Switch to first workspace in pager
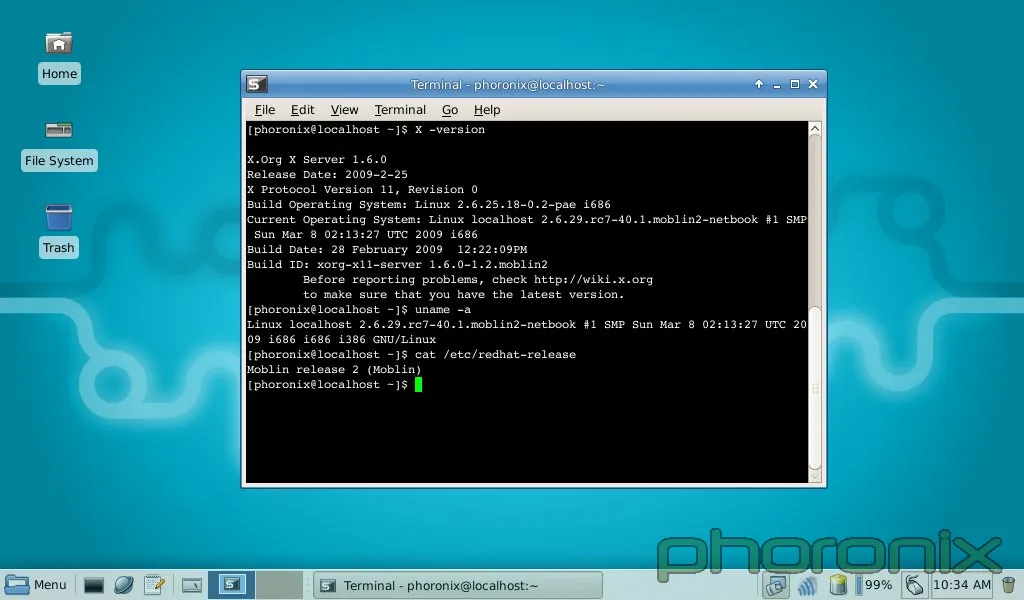1024x600 pixels. pyautogui.click(x=232, y=585)
